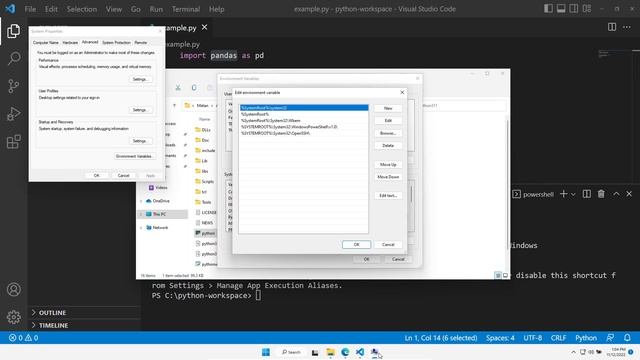Open the Manage gear icon in VS Code
Image resolution: width=640 pixels, height=360 pixels.
[13, 317]
